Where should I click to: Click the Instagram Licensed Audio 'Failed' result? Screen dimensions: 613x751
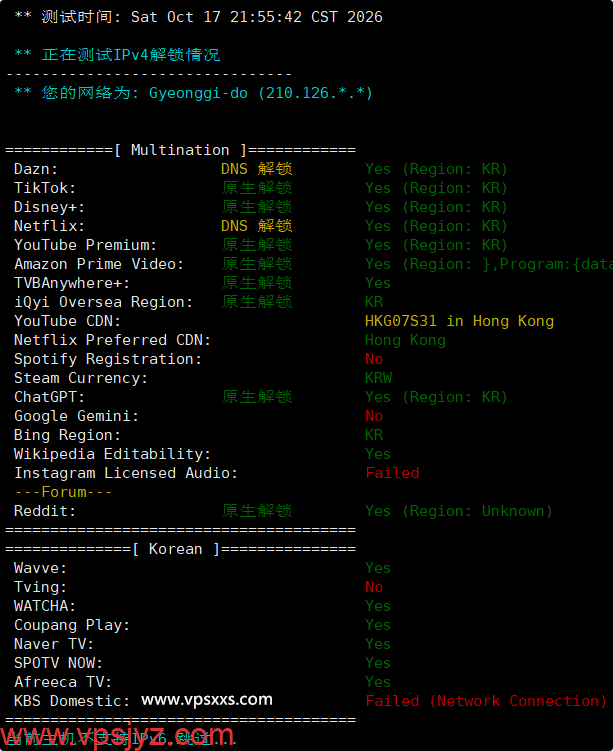(x=392, y=473)
